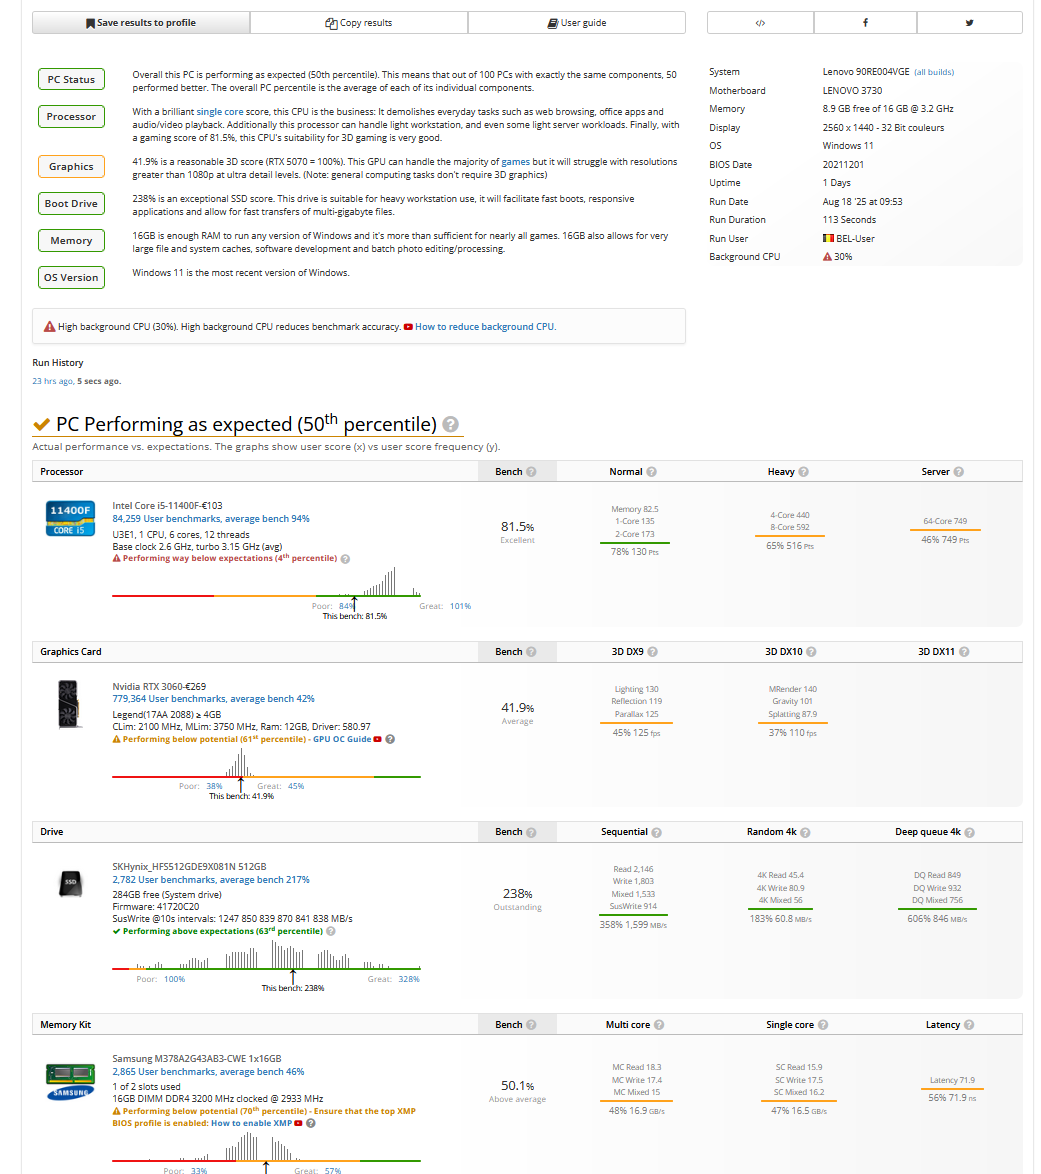Open the 23 hrs ago run history link
The width and height of the screenshot is (1041, 1174).
coord(52,381)
